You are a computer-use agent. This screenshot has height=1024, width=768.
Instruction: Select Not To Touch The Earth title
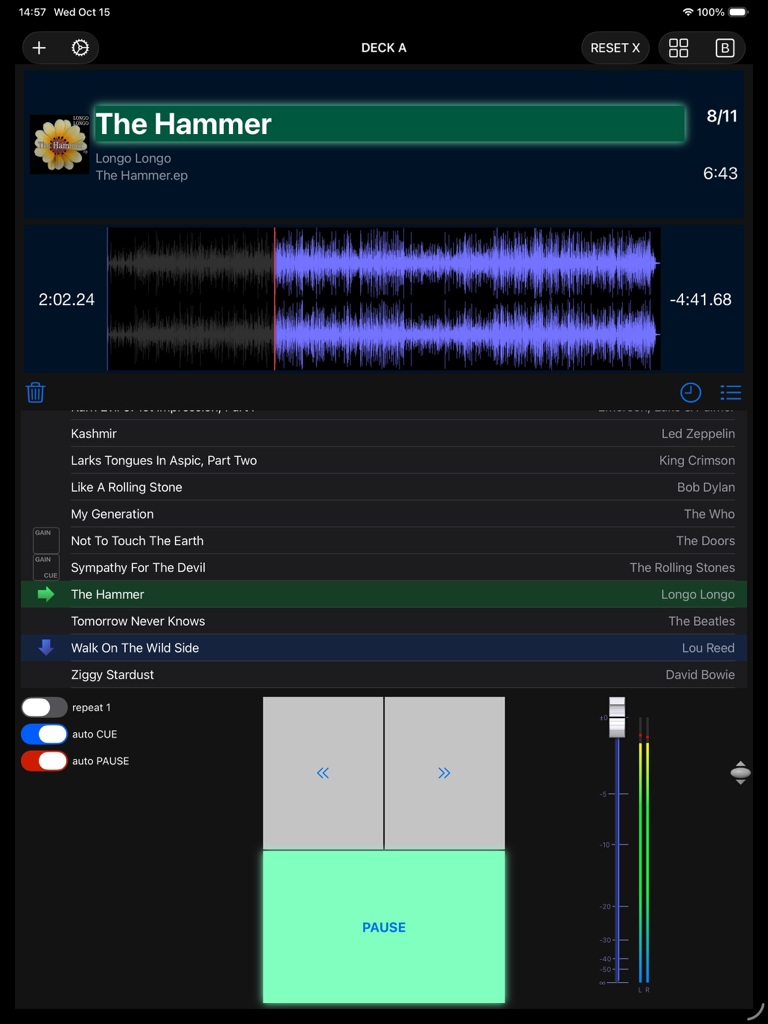tap(137, 541)
